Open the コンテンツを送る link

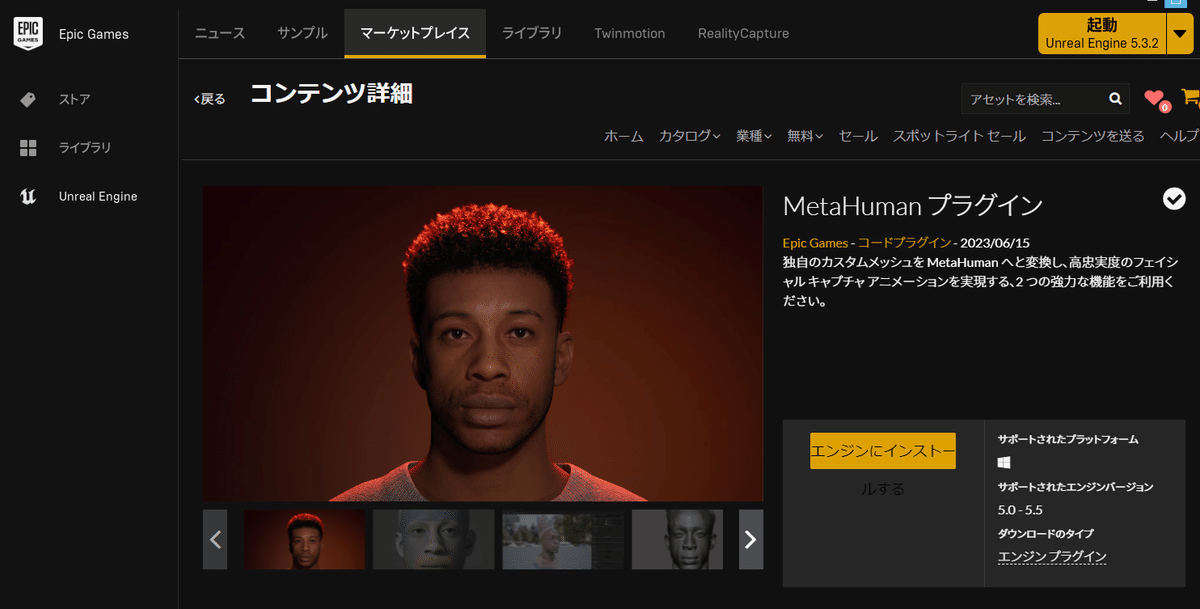[1093, 136]
